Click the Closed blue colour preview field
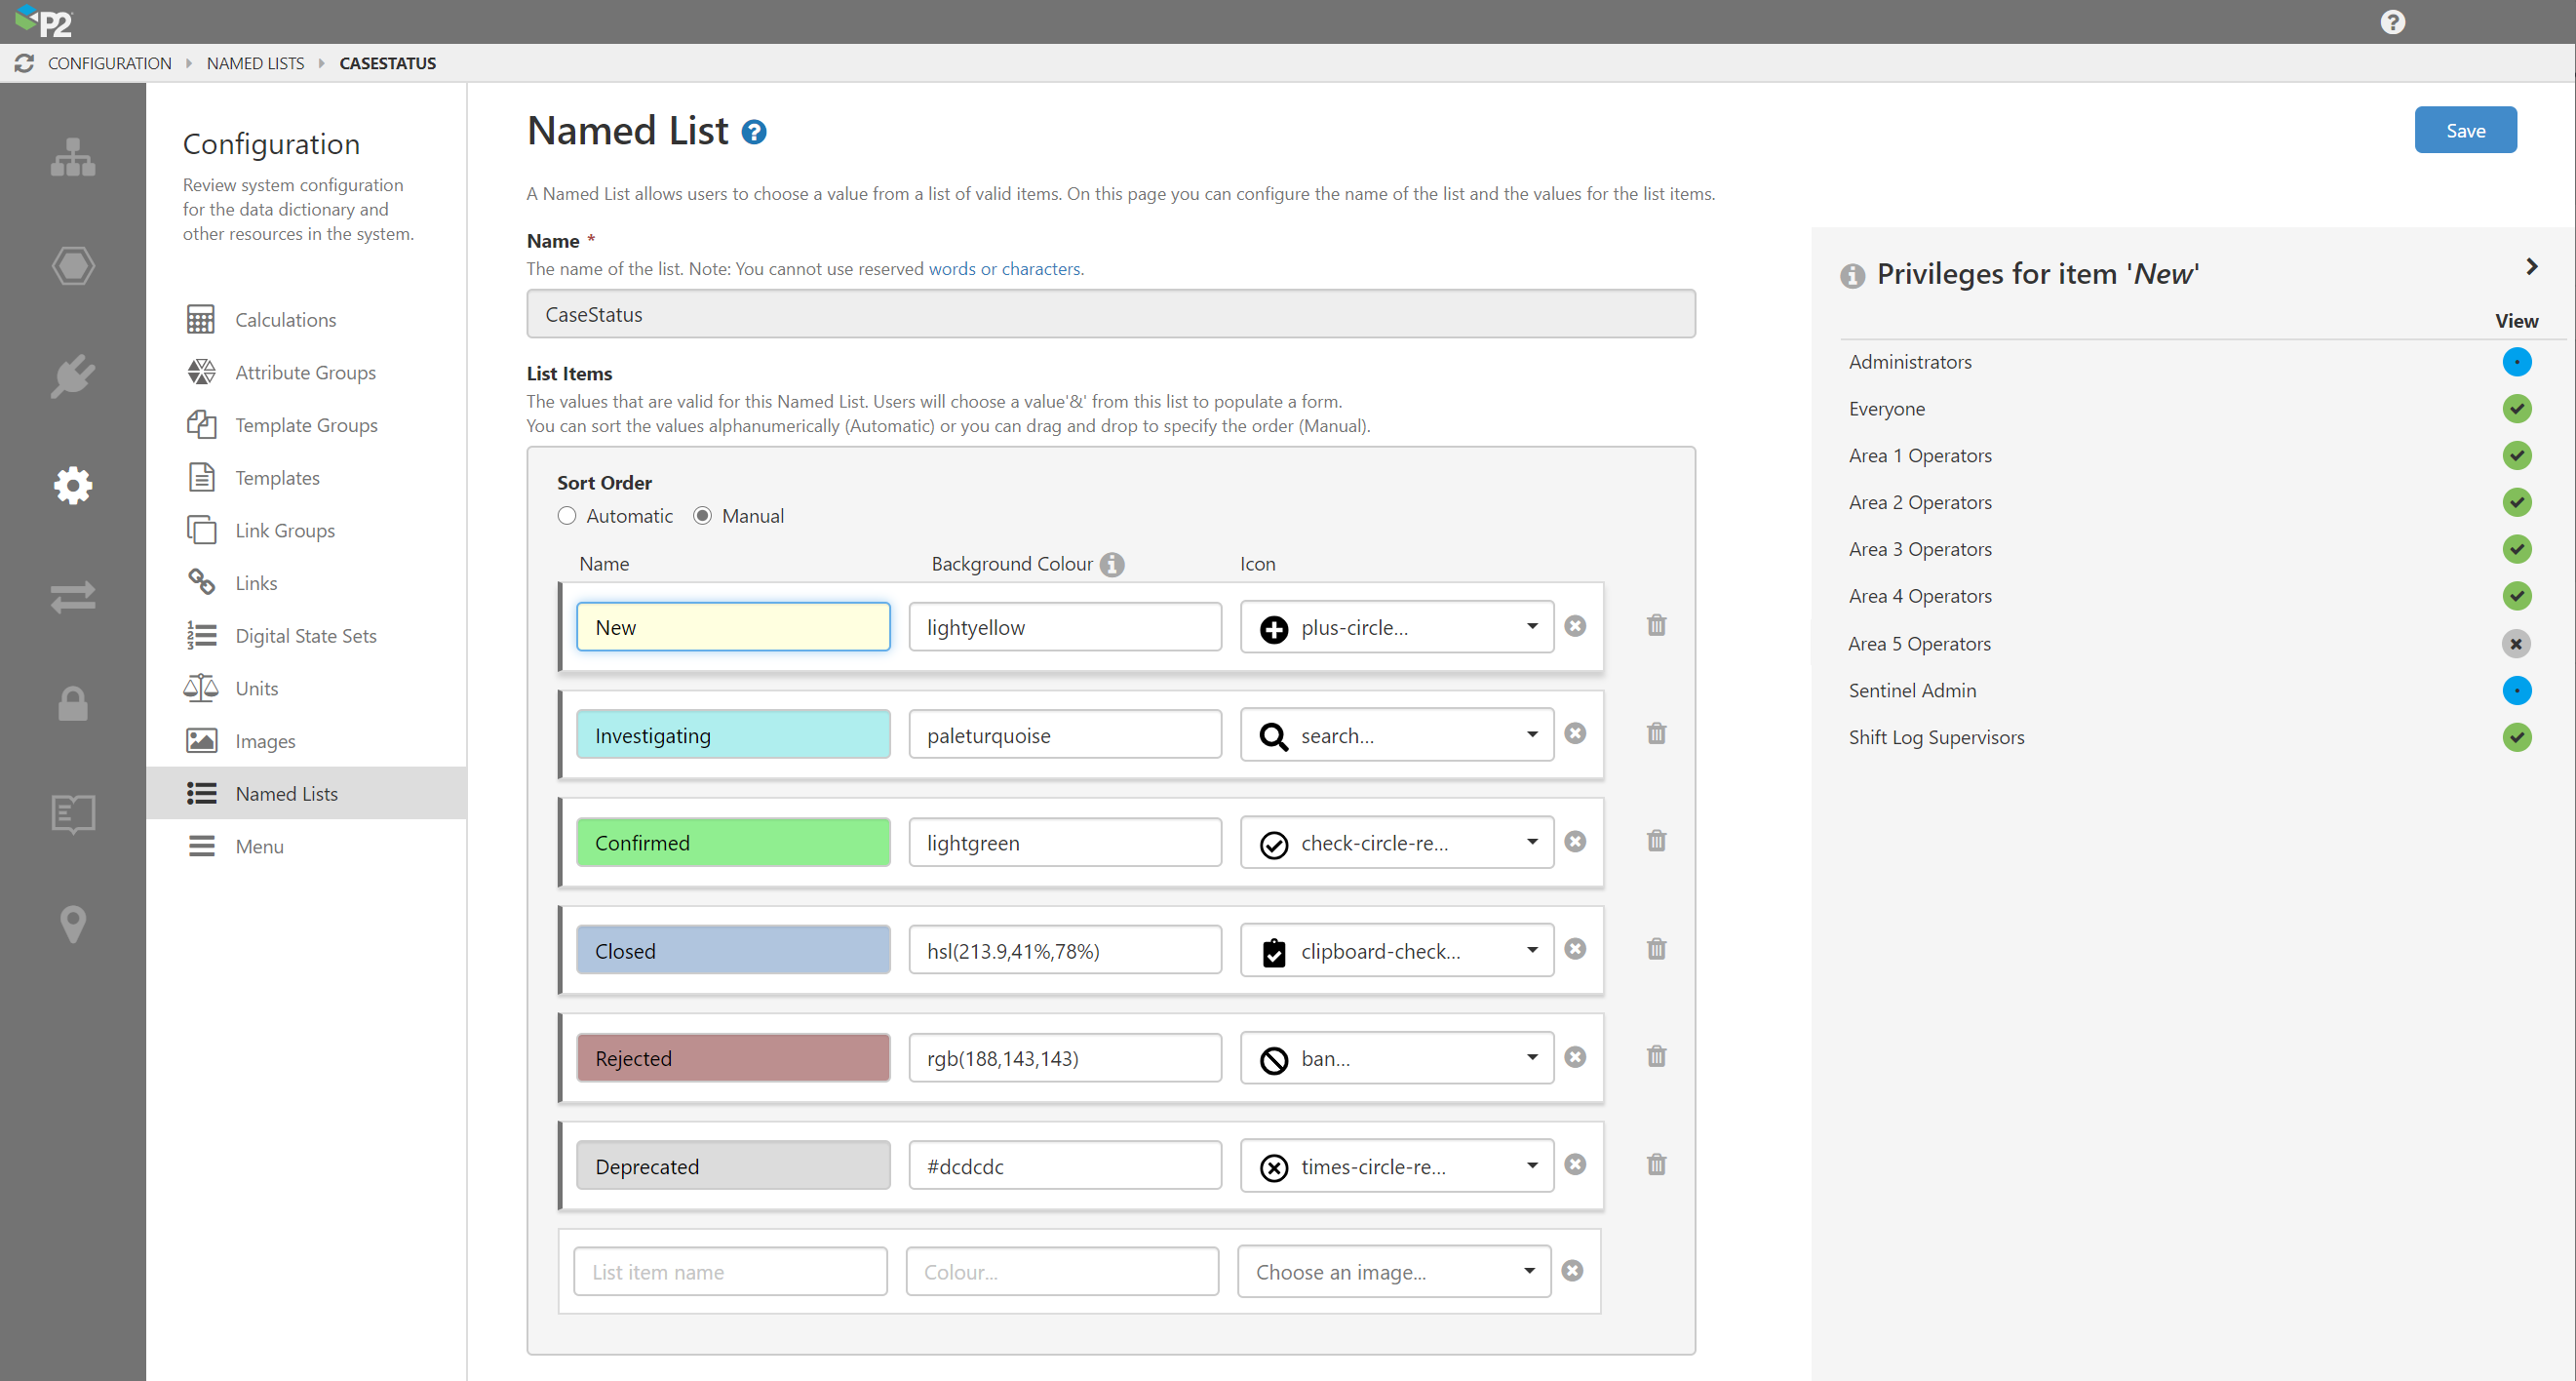The width and height of the screenshot is (2576, 1381). point(732,950)
